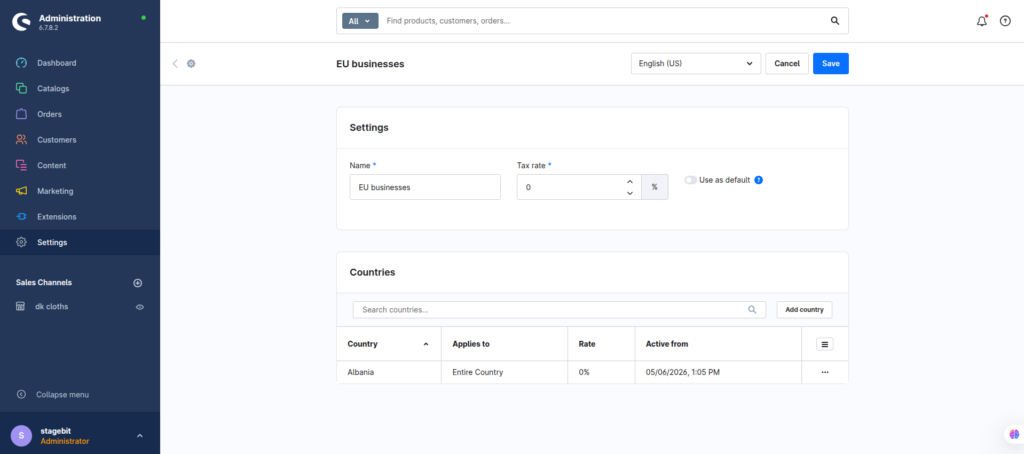The height and width of the screenshot is (454, 1024).
Task: Click the Administration title text
Action: (x=70, y=18)
